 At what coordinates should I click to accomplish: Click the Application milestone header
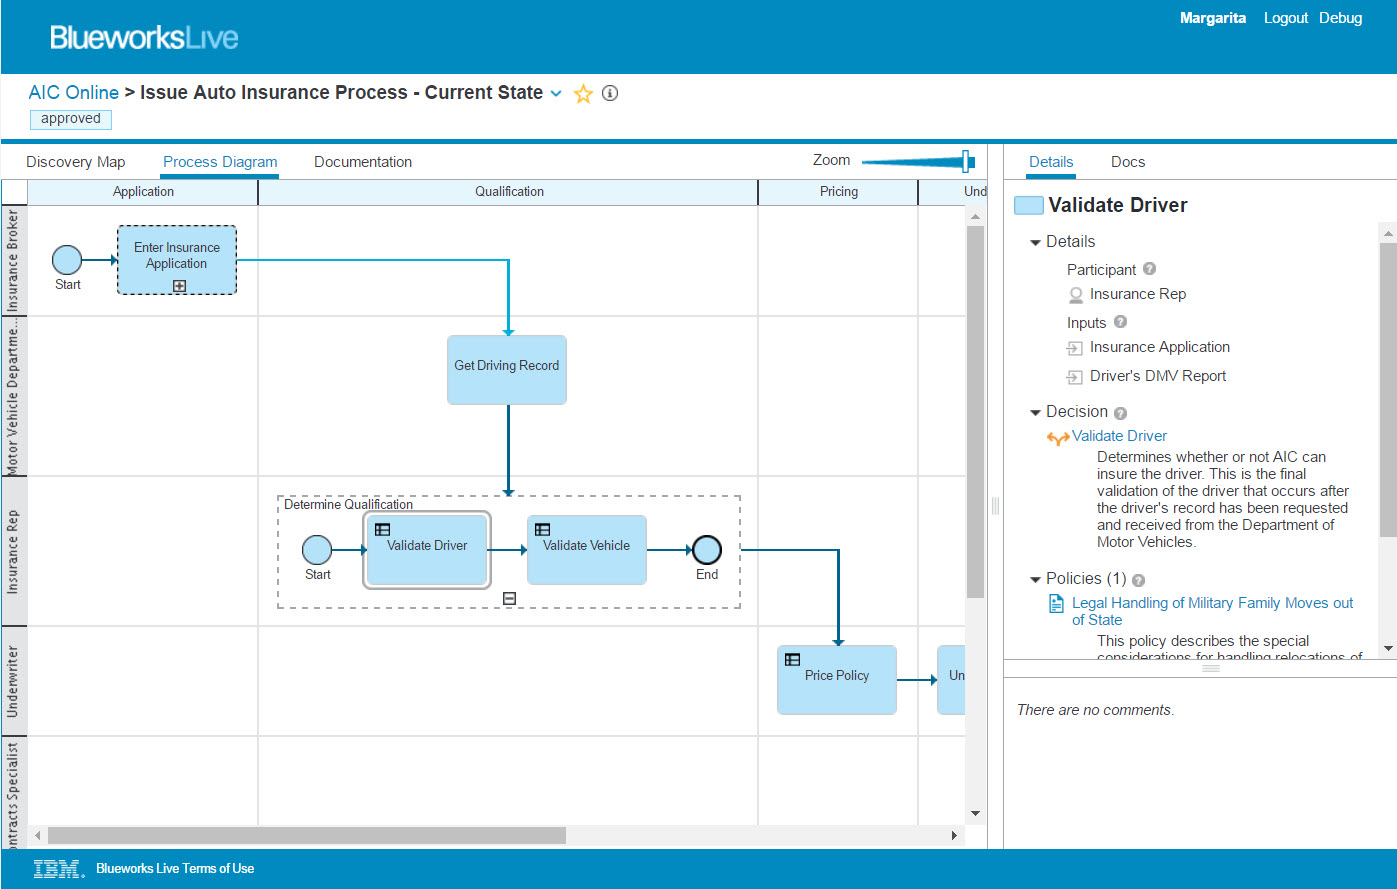(x=143, y=192)
